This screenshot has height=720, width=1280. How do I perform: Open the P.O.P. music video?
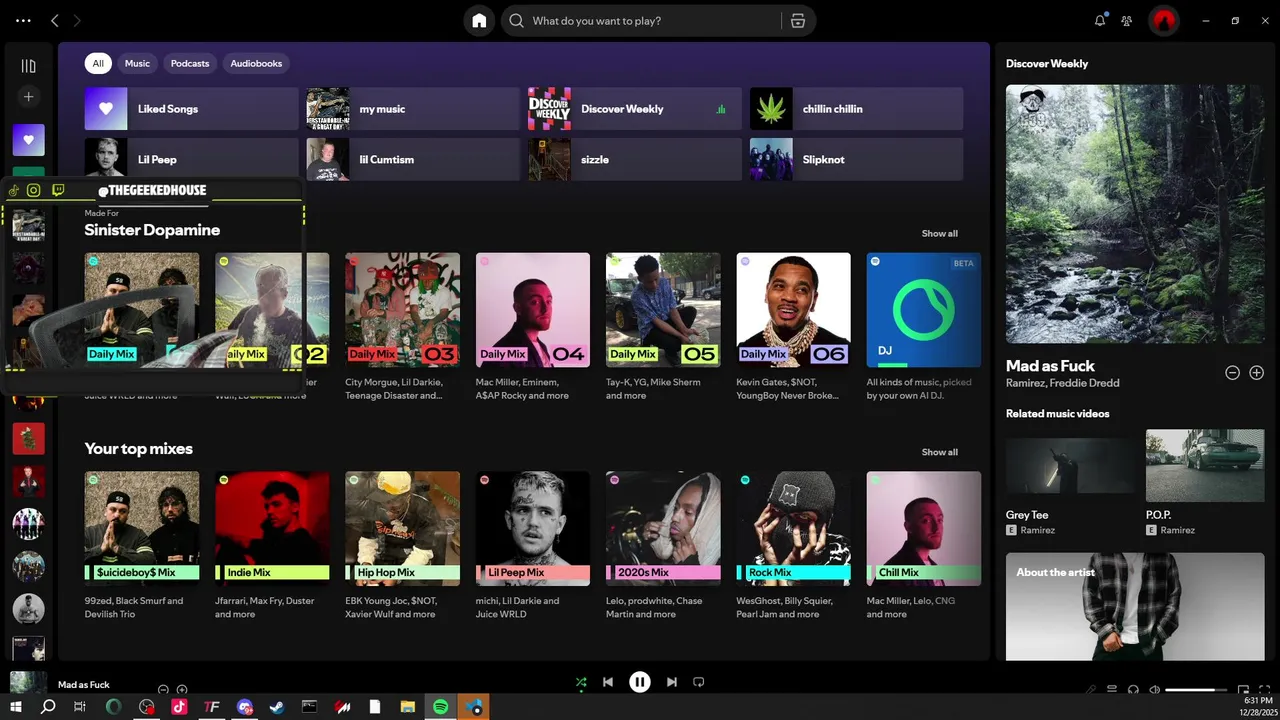pos(1205,482)
